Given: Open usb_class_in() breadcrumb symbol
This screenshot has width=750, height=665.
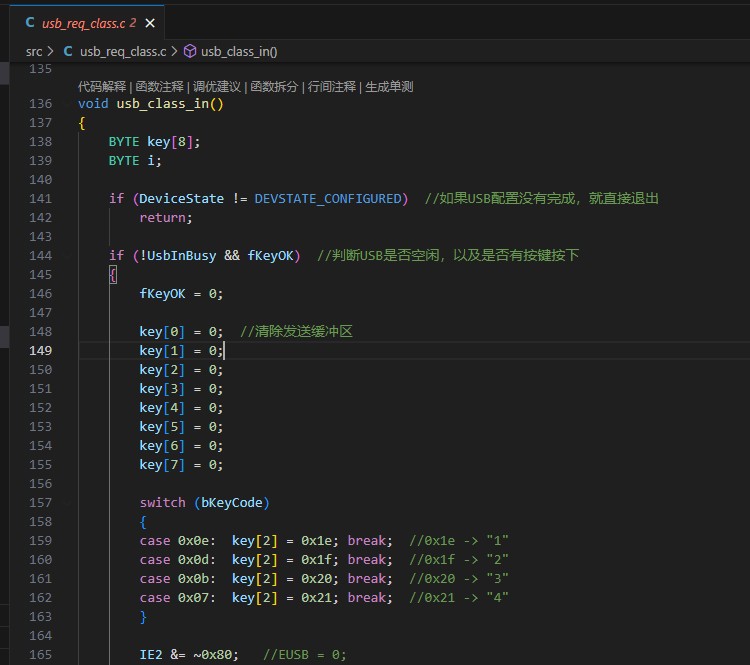Looking at the screenshot, I should pyautogui.click(x=239, y=52).
